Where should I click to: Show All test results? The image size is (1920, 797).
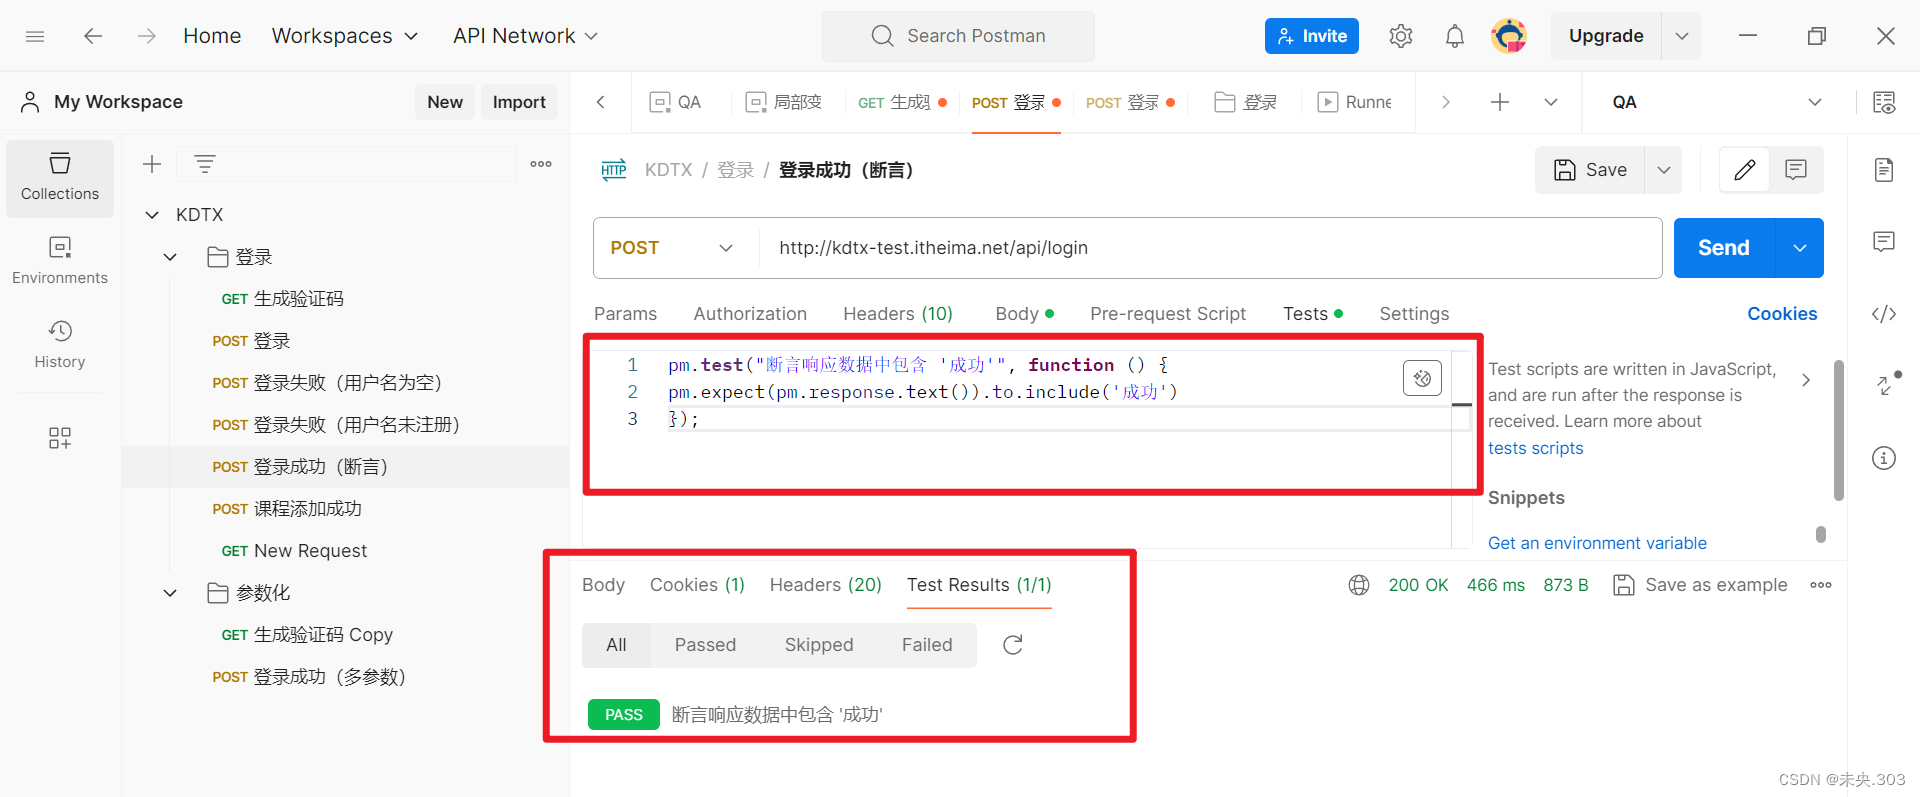pos(616,645)
